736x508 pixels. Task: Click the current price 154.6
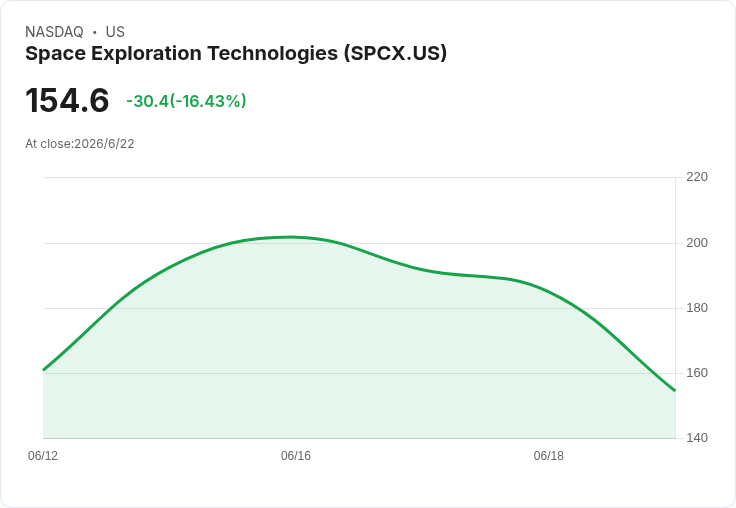[67, 100]
